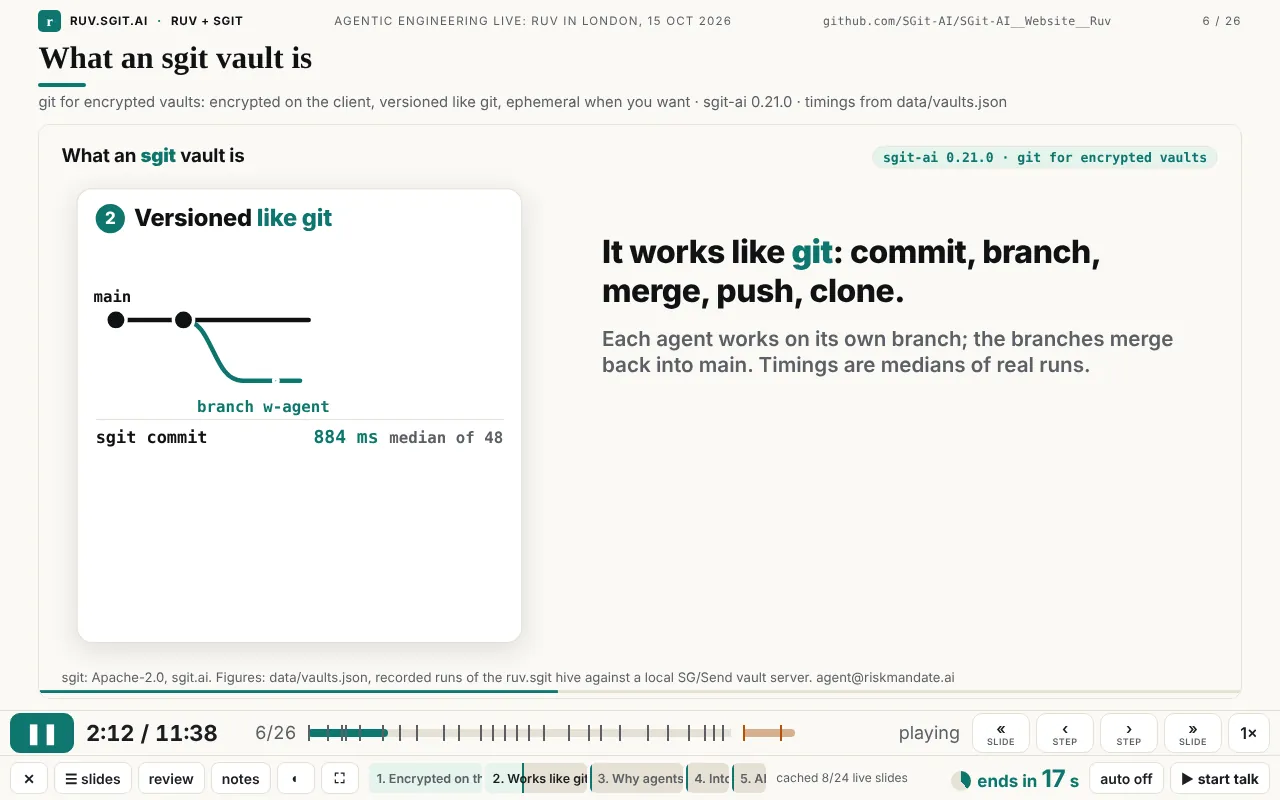This screenshot has width=1280, height=800.
Task: Close the presenter bar with X
Action: click(29, 779)
